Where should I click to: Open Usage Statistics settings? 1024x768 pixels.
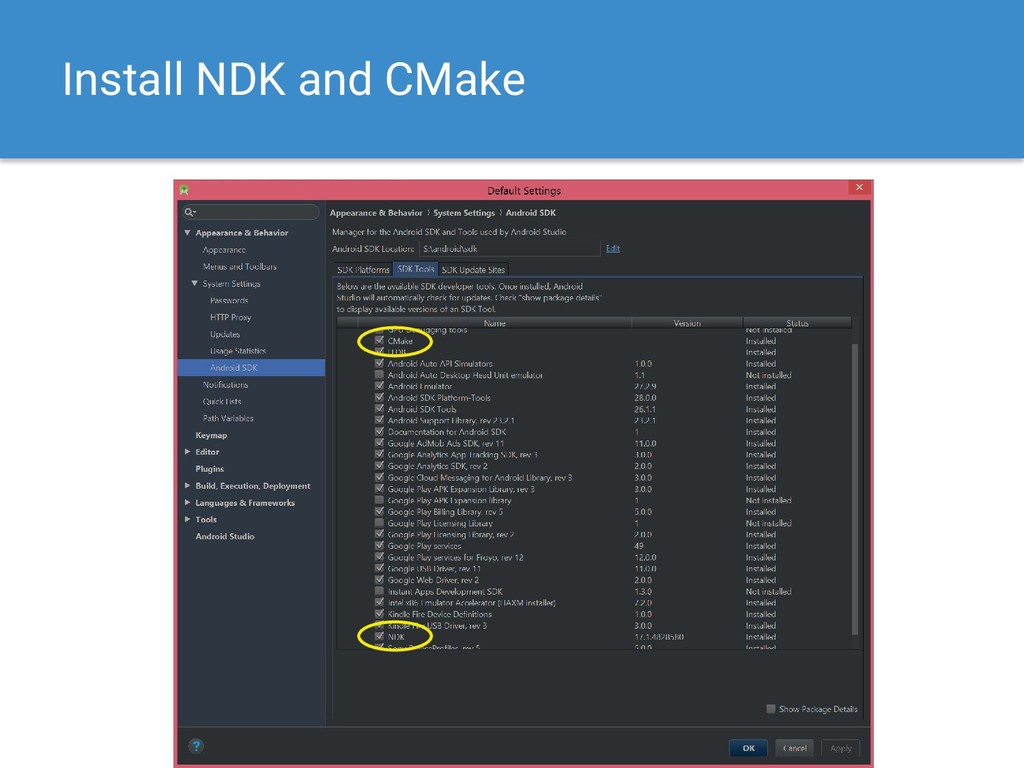[238, 351]
